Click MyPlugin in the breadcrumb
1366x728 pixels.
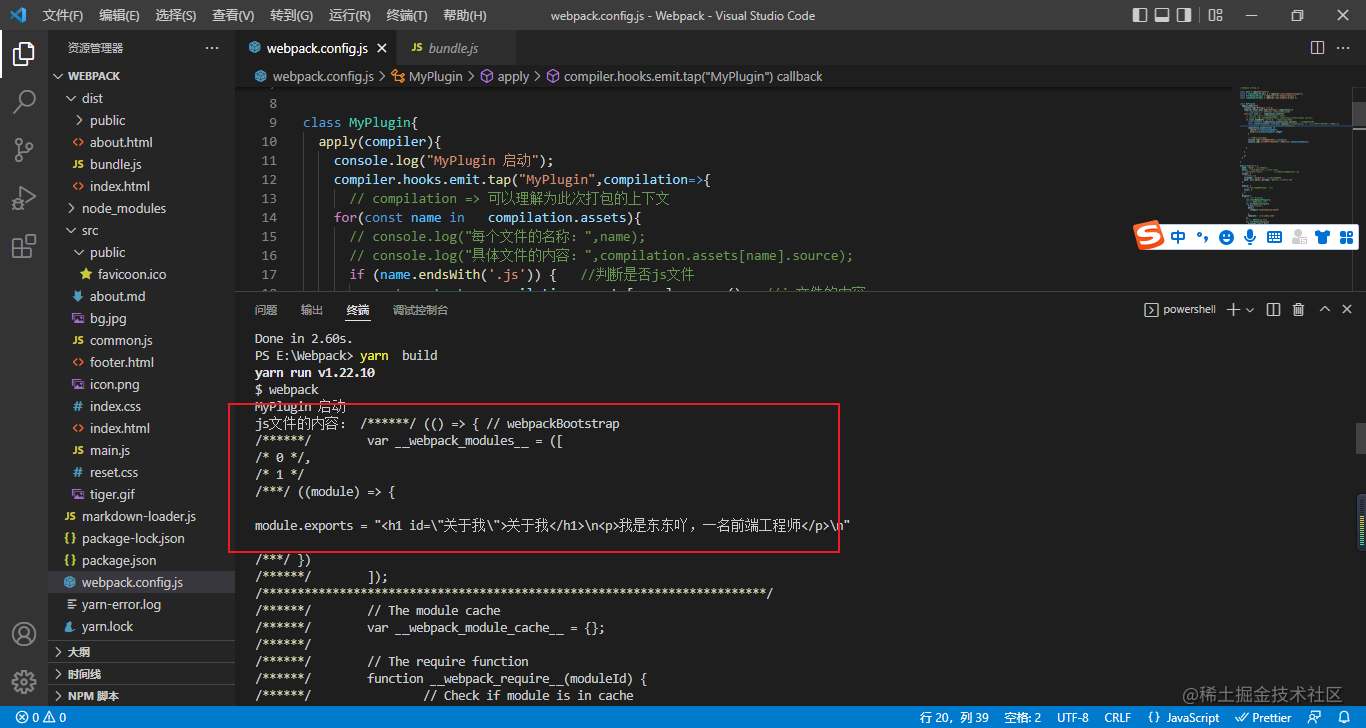pos(436,76)
